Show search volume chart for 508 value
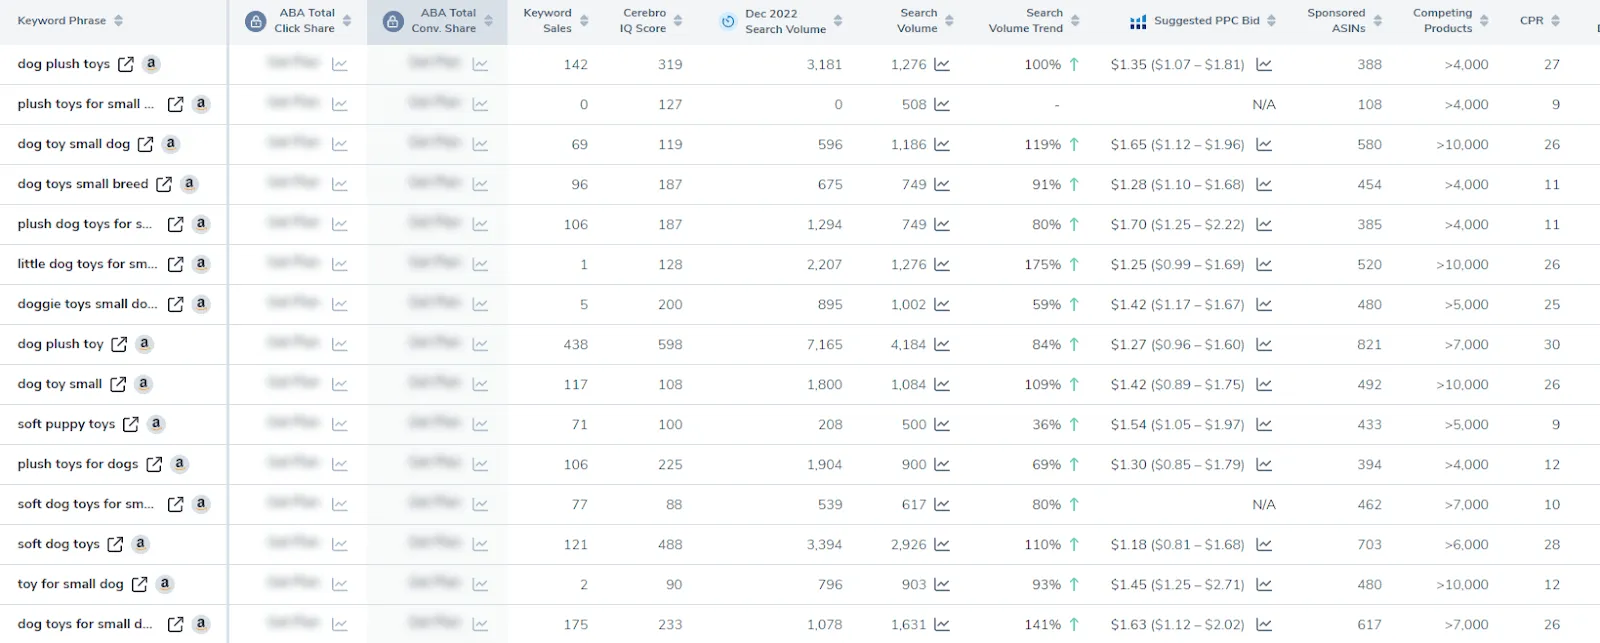 point(942,104)
